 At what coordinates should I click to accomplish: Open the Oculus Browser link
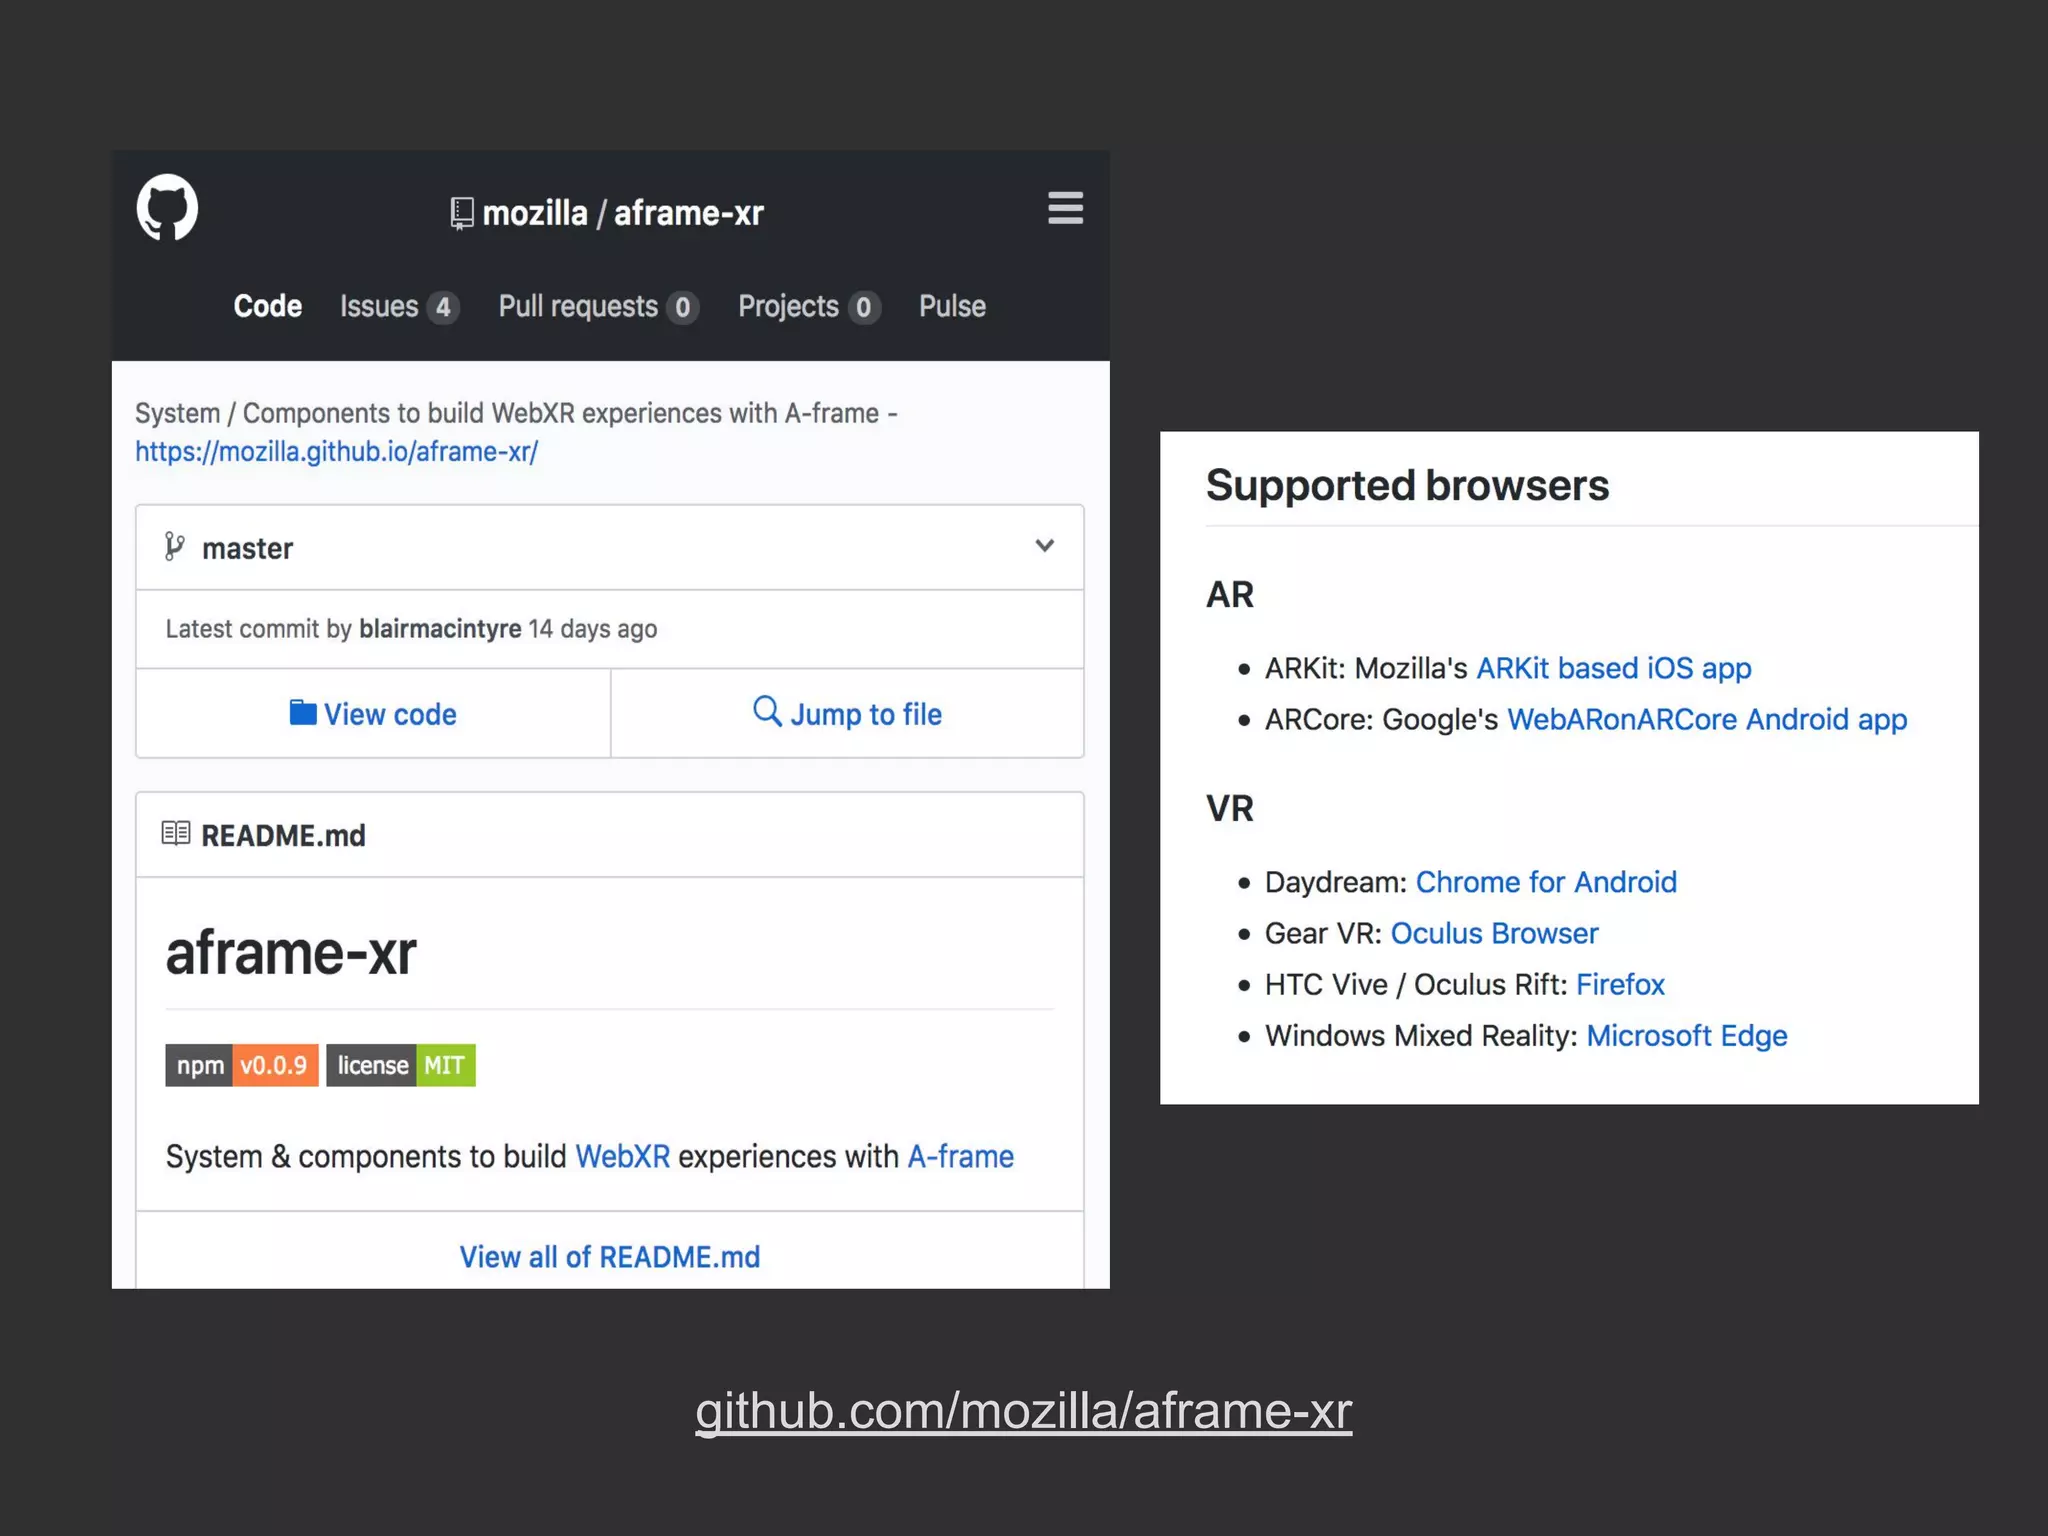pos(1494,933)
